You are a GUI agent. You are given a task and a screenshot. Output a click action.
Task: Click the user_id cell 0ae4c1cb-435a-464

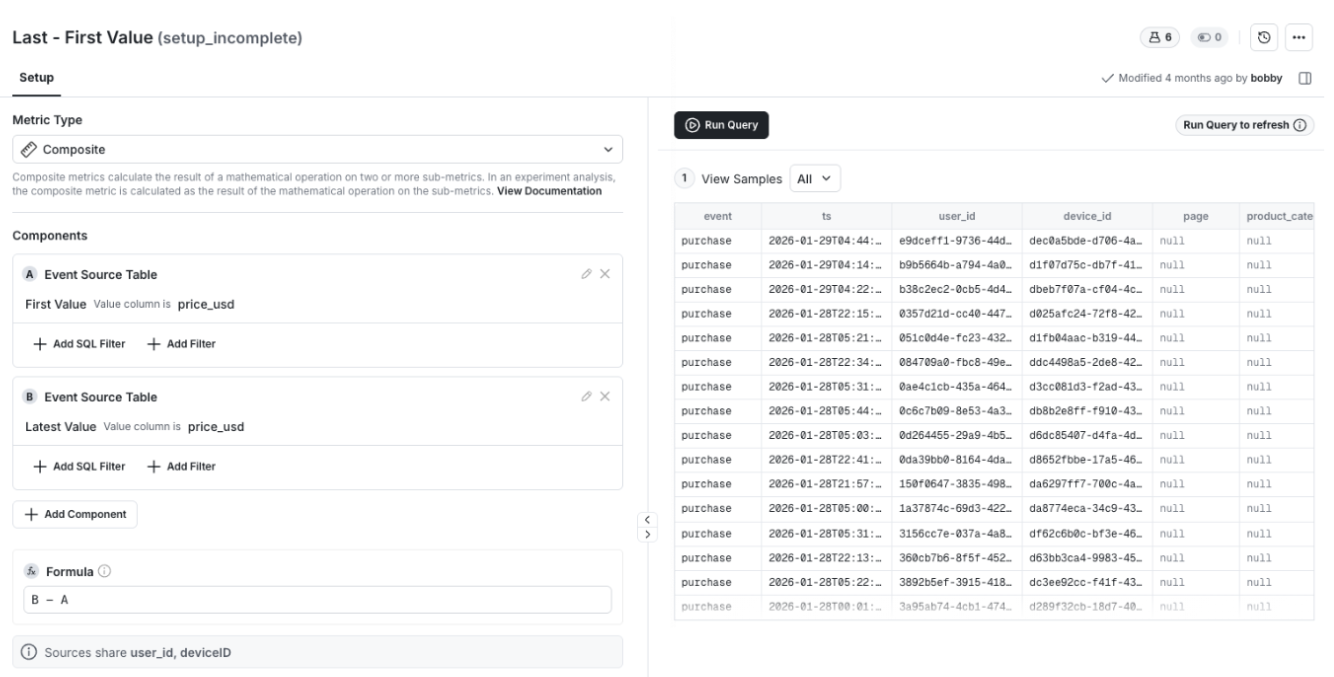[956, 387]
